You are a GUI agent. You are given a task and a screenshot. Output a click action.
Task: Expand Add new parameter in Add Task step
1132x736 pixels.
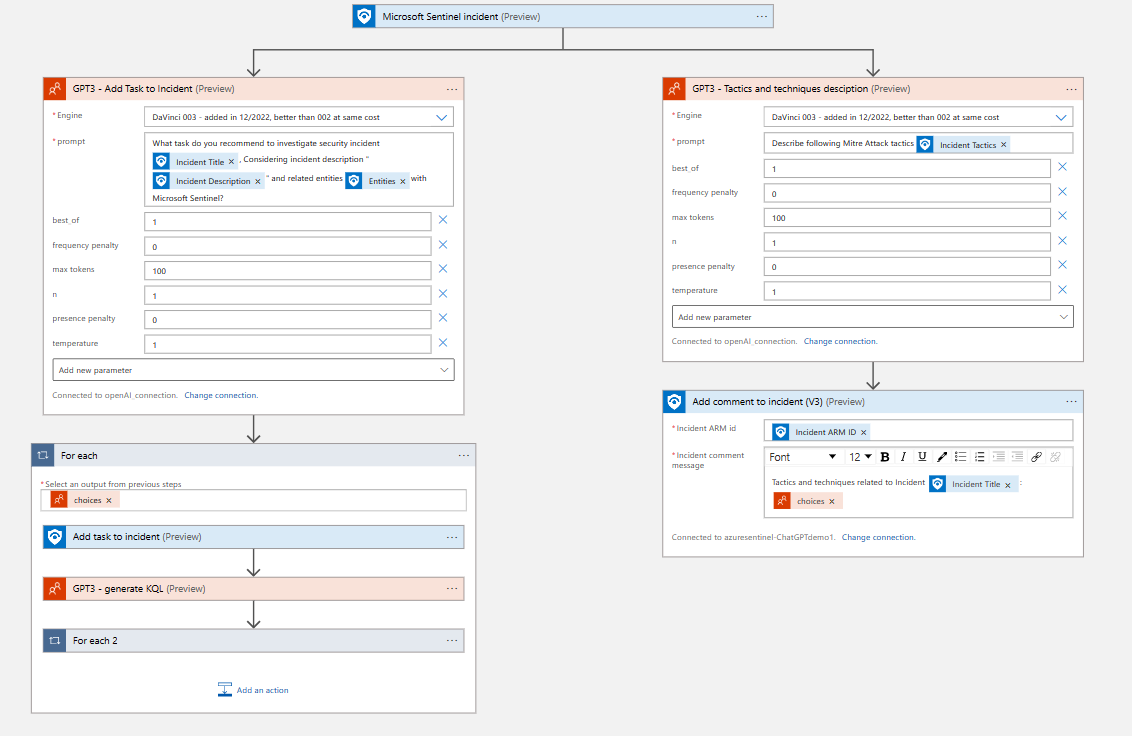(x=253, y=370)
